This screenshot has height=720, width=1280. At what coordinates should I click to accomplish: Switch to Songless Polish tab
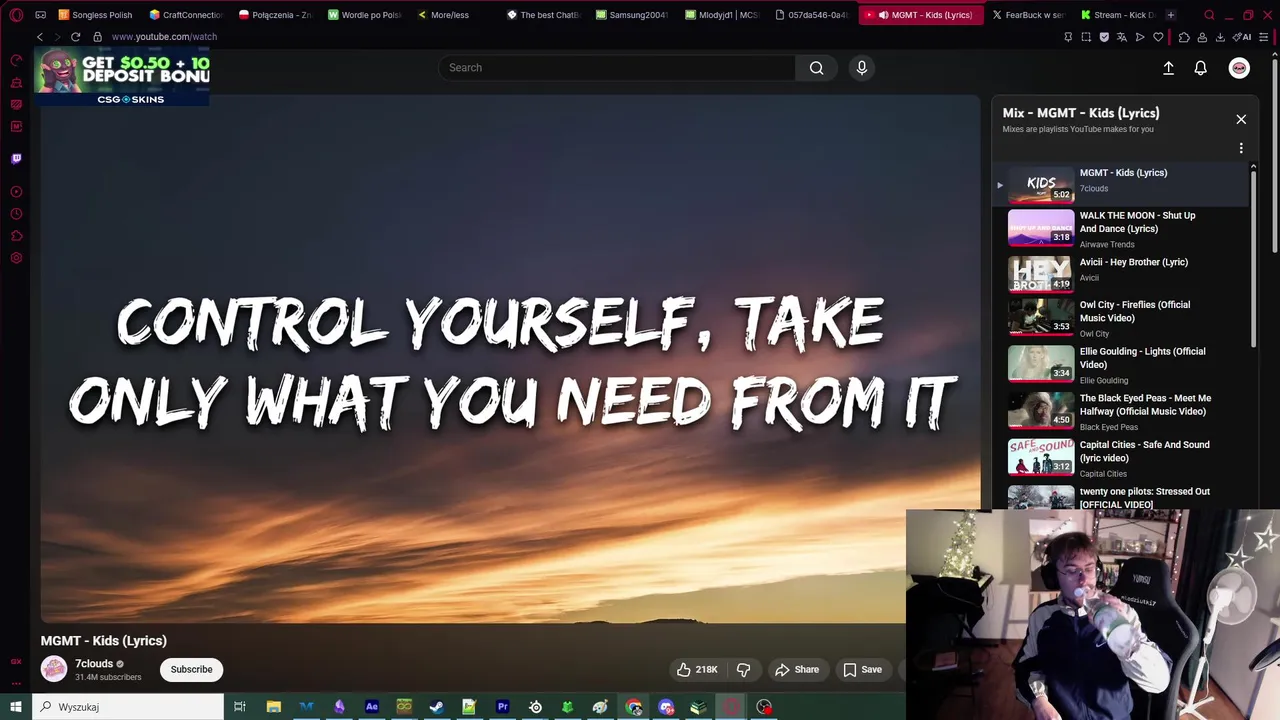(95, 15)
